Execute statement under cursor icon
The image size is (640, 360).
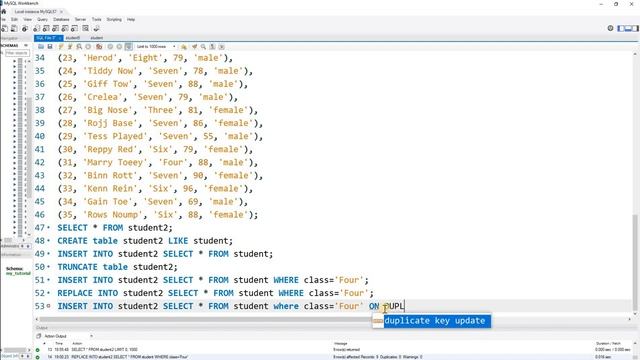(70, 47)
